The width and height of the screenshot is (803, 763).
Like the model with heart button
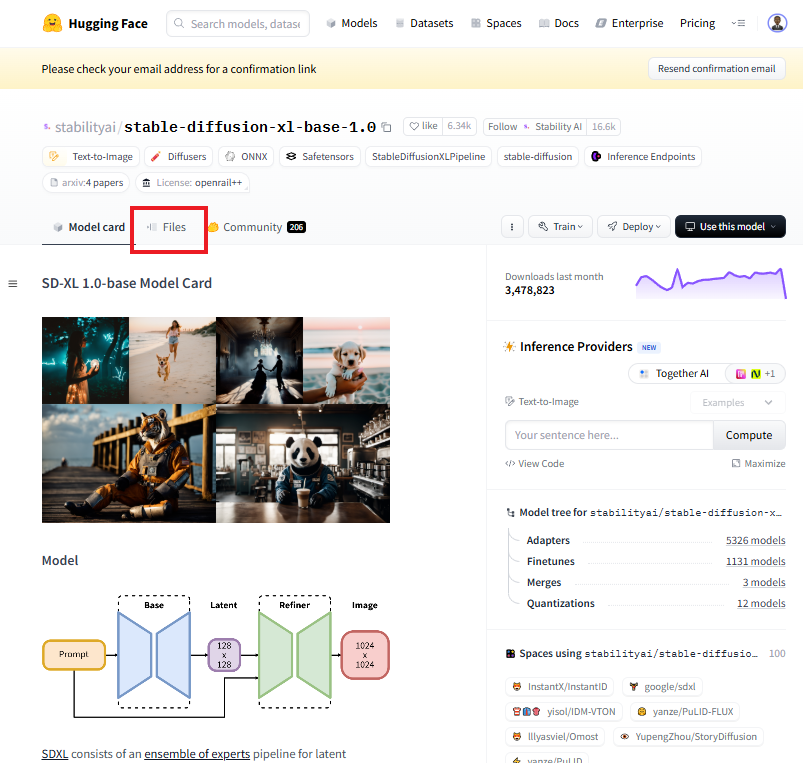[423, 126]
